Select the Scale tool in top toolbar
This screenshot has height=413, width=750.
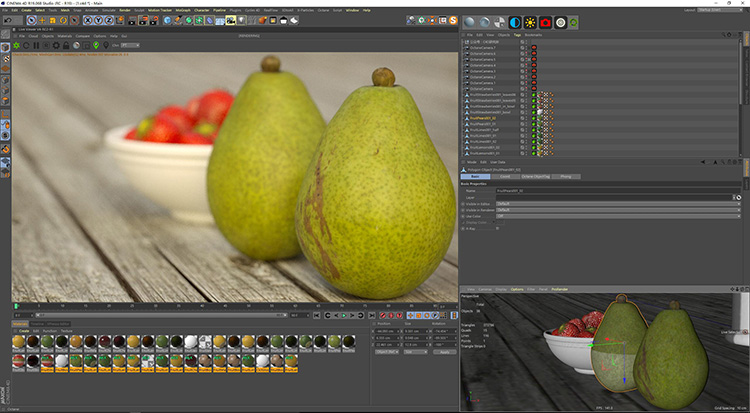pyautogui.click(x=53, y=20)
